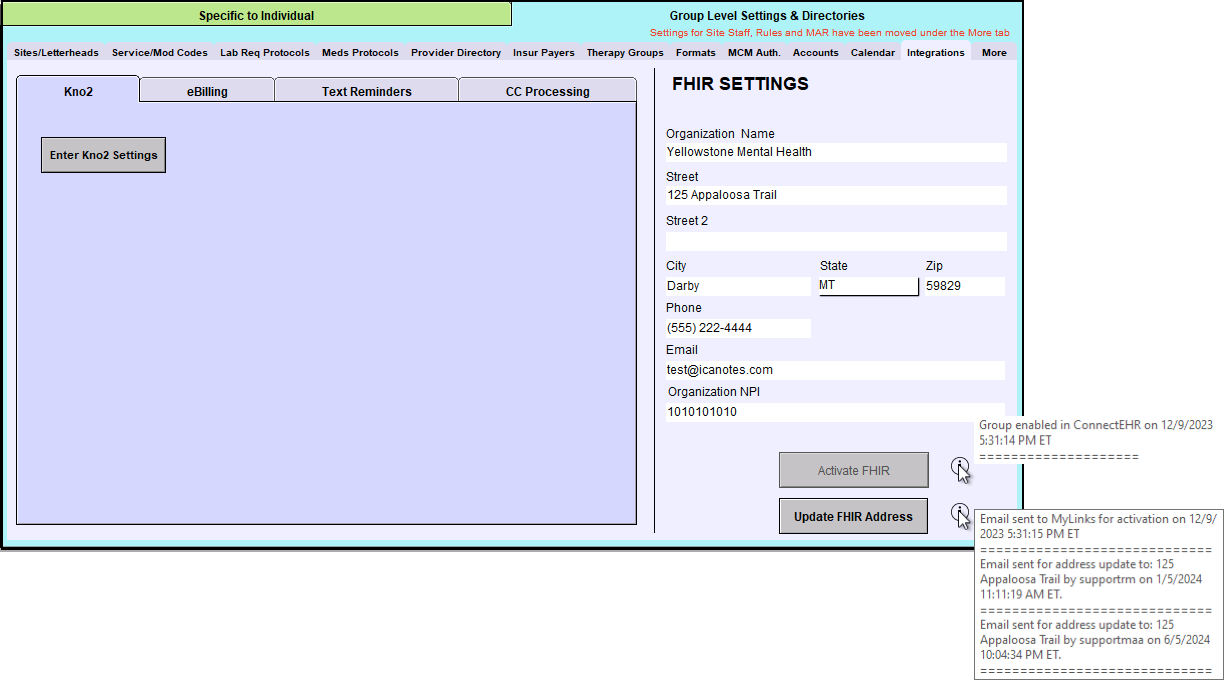Expand the More tab options
1226x685 pixels.
tap(993, 52)
